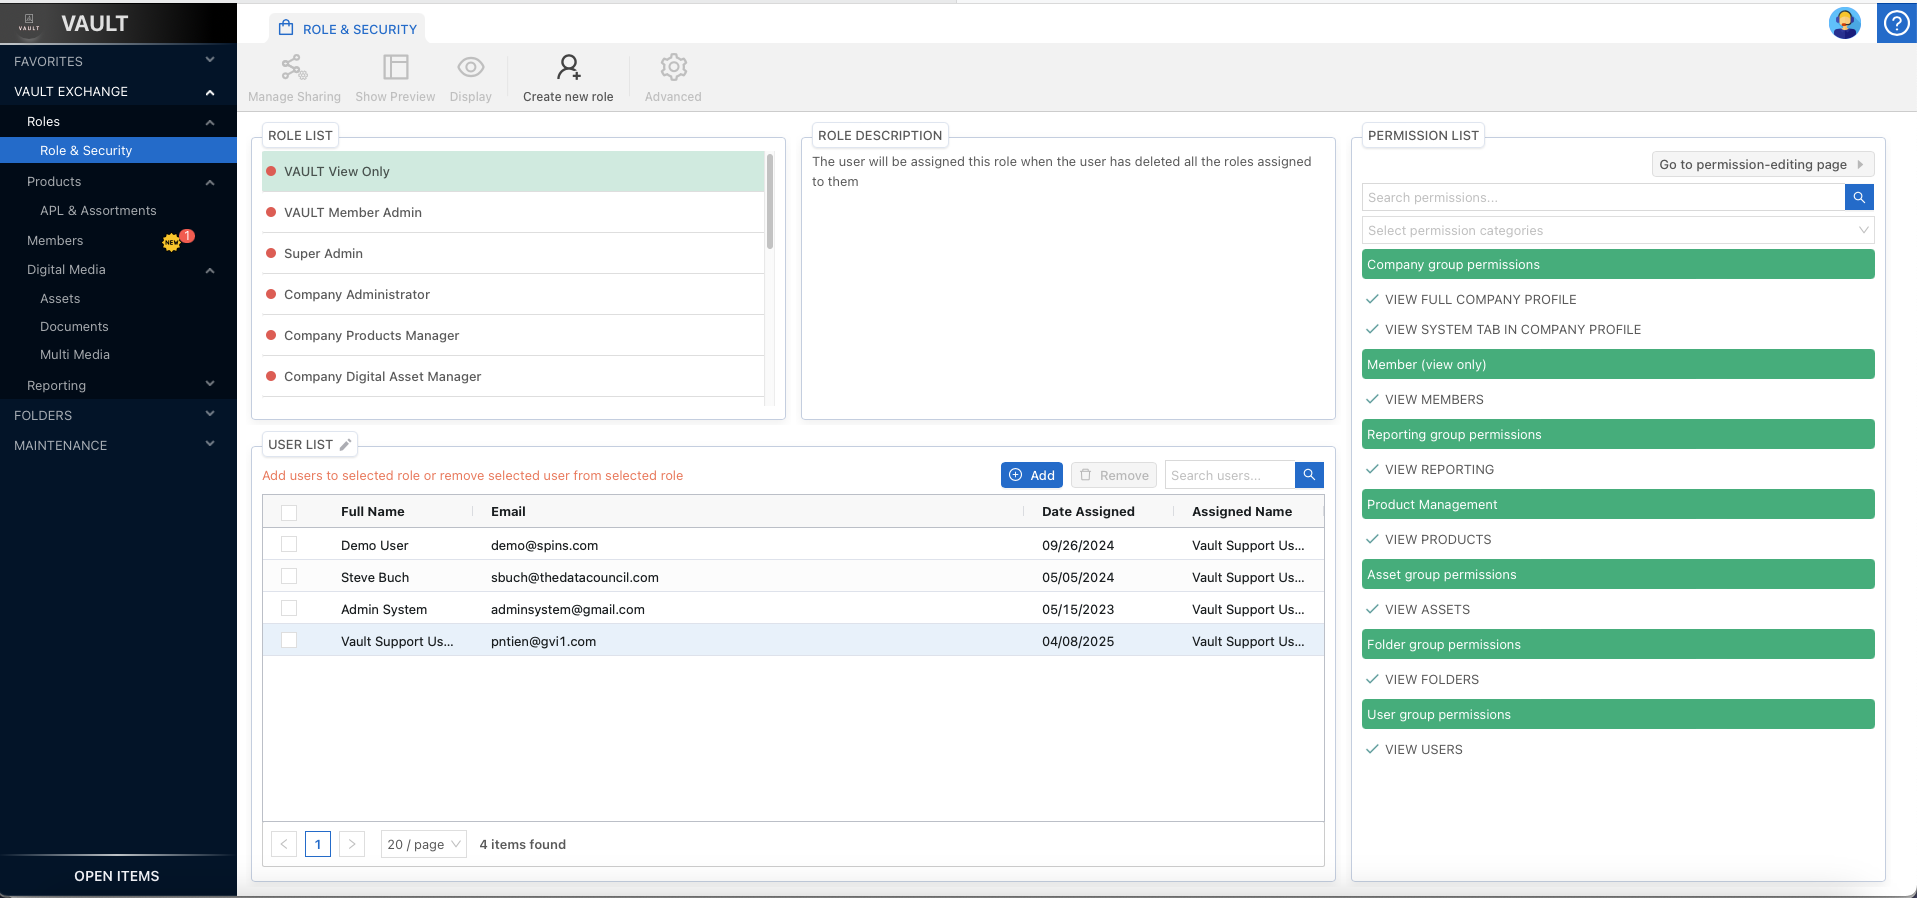Switch to the ROLE & SECURITY tab

[348, 29]
